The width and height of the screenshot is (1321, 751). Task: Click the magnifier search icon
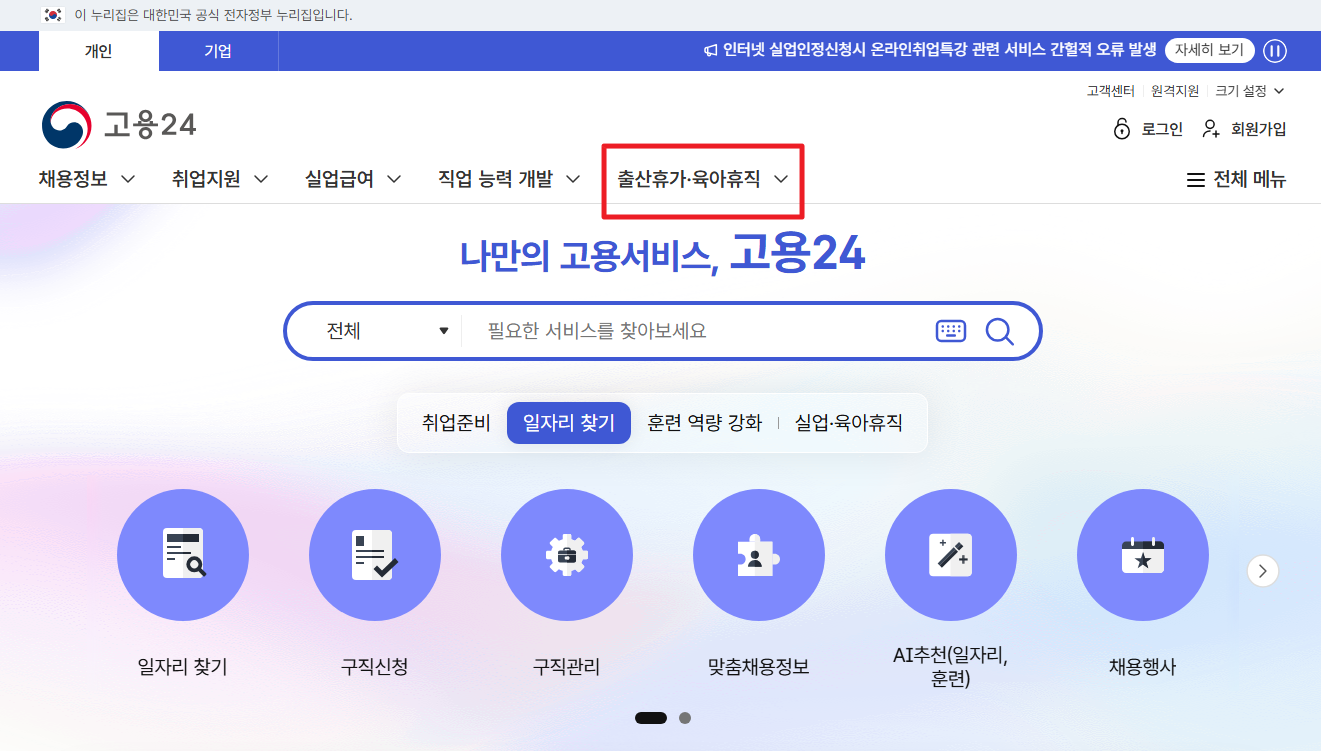pyautogui.click(x=1000, y=331)
